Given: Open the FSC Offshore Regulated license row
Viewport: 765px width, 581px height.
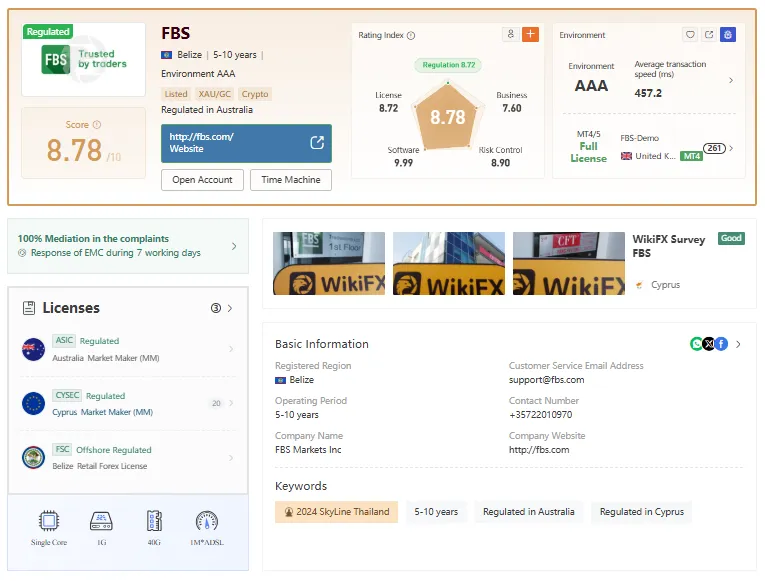Looking at the screenshot, I should [128, 458].
